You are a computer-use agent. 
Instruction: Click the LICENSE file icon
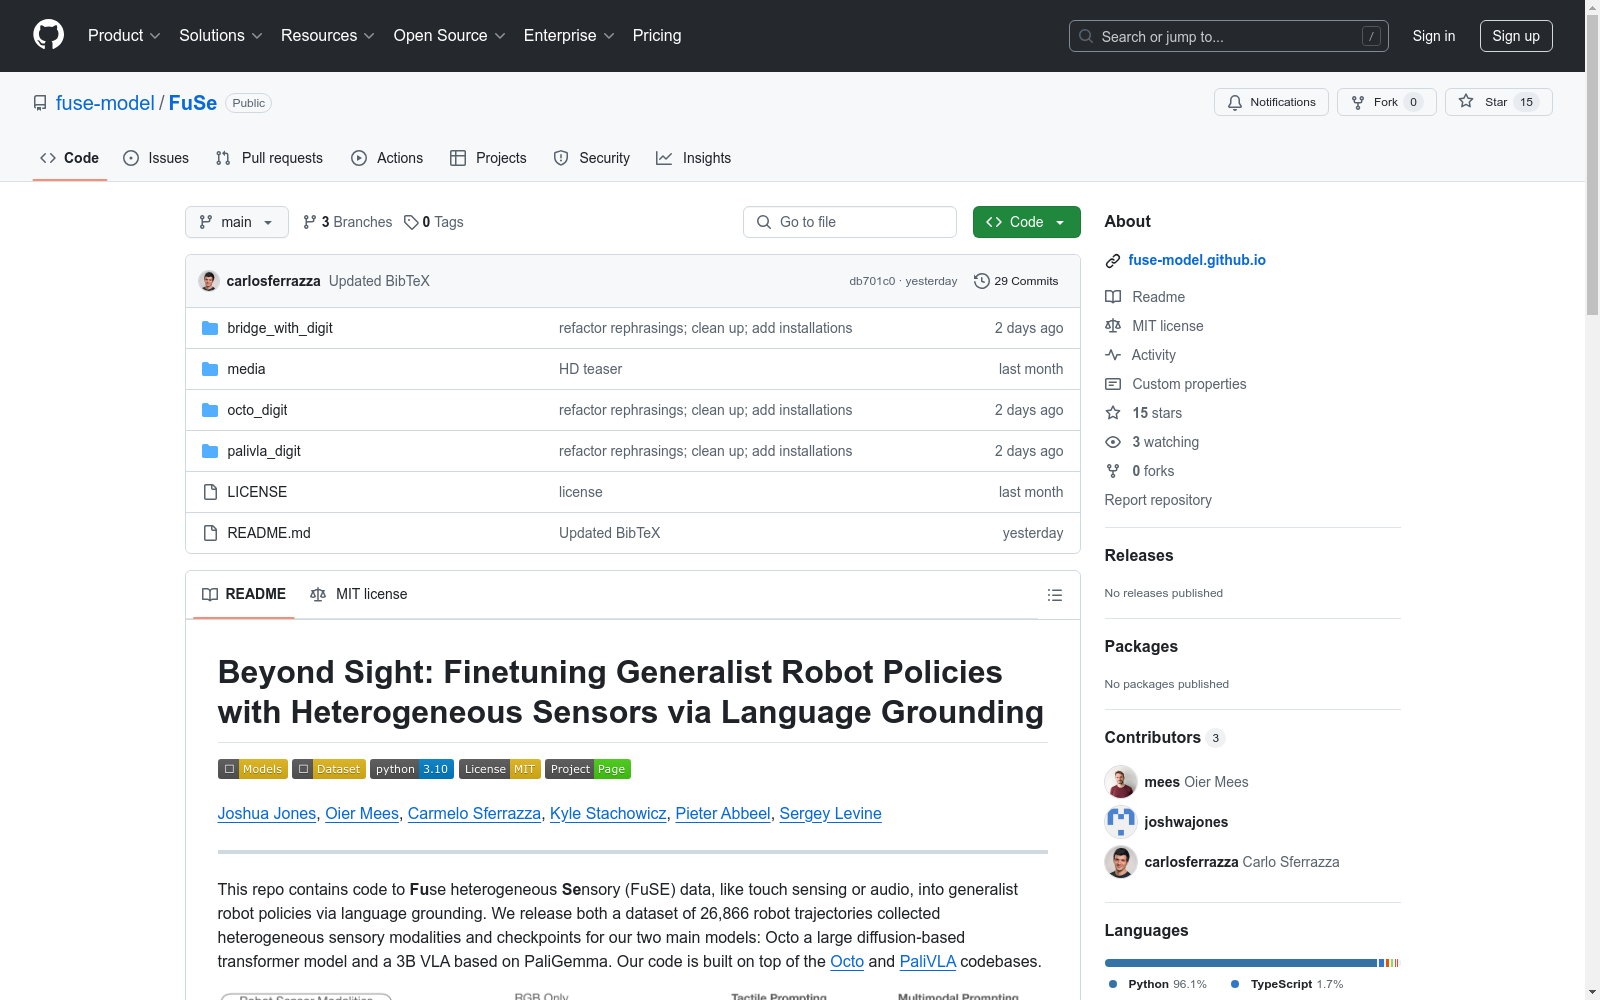(x=210, y=492)
